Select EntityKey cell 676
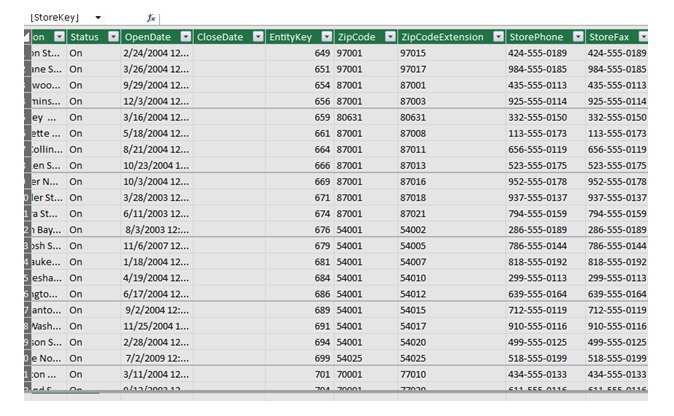 pyautogui.click(x=300, y=230)
